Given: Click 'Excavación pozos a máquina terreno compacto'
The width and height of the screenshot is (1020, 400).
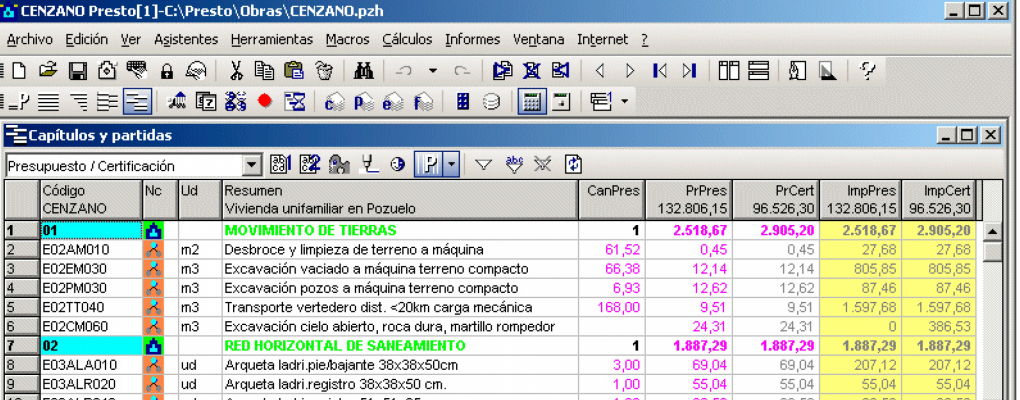Looking at the screenshot, I should (x=371, y=288).
